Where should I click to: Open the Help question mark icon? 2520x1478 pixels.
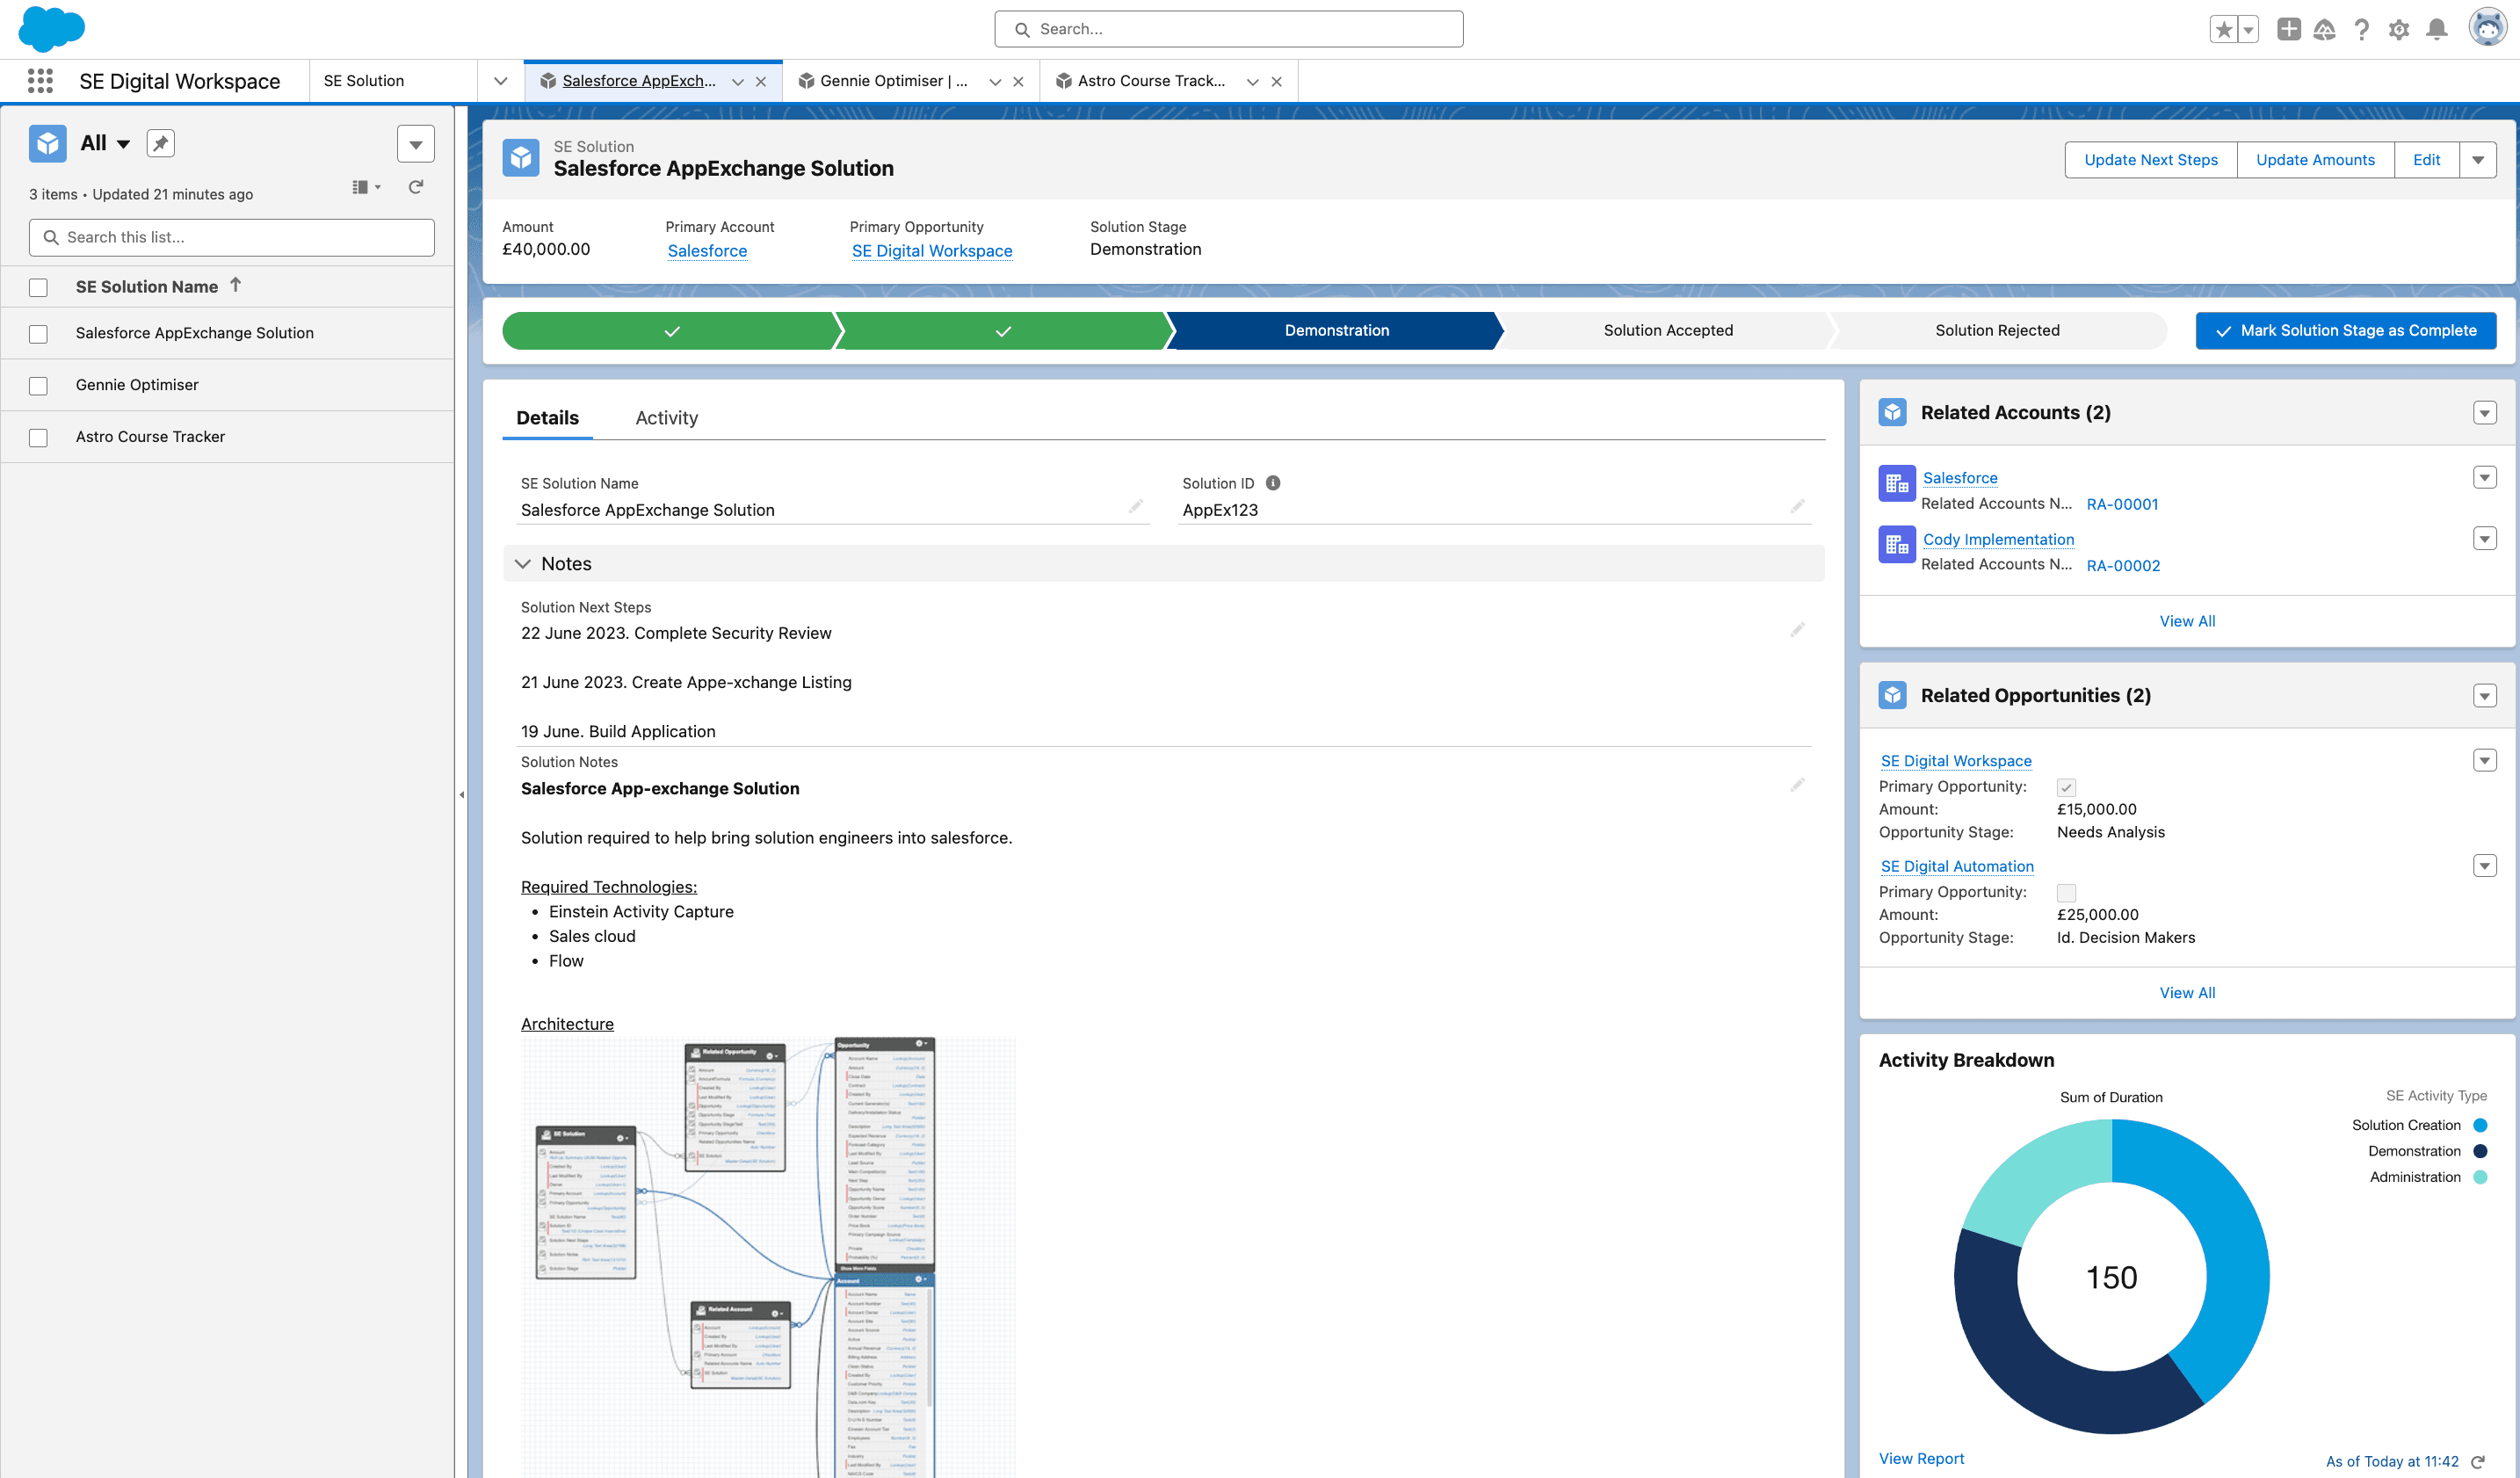[x=2362, y=29]
